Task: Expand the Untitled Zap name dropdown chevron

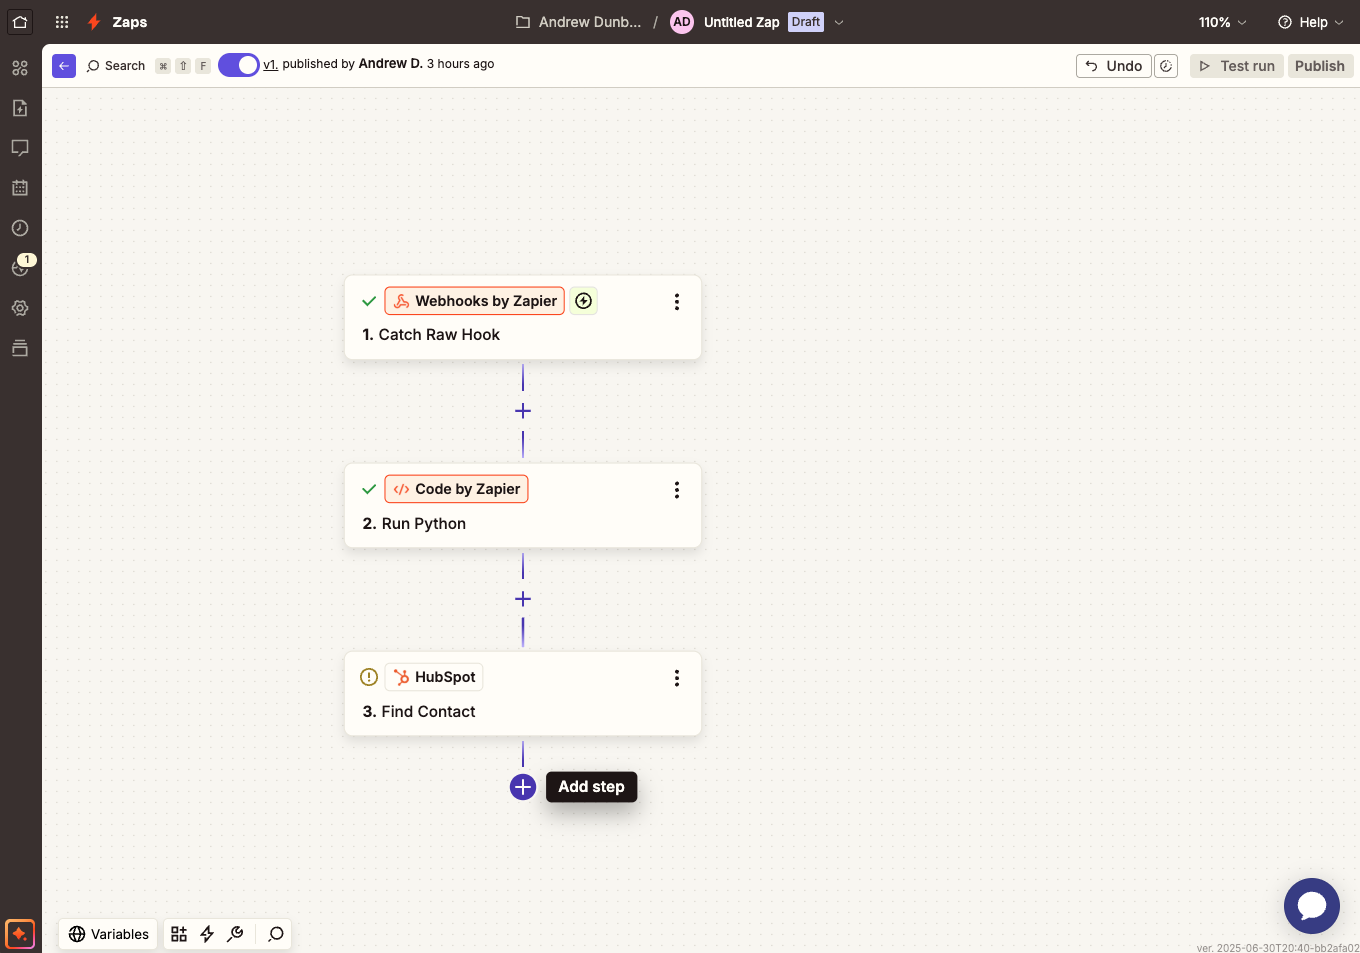Action: point(839,22)
